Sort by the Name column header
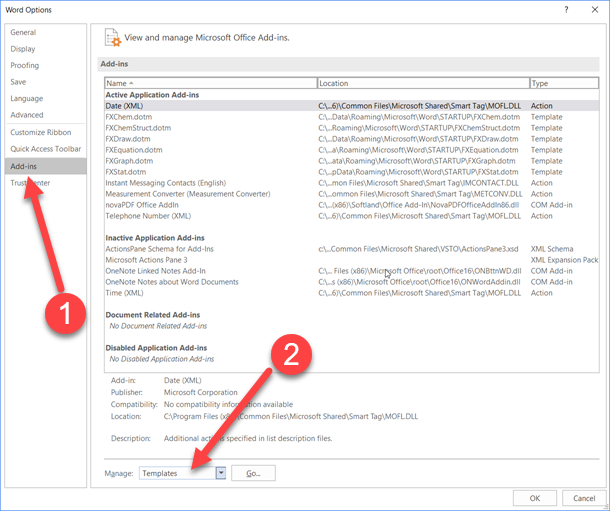The image size is (610, 511). pyautogui.click(x=211, y=83)
